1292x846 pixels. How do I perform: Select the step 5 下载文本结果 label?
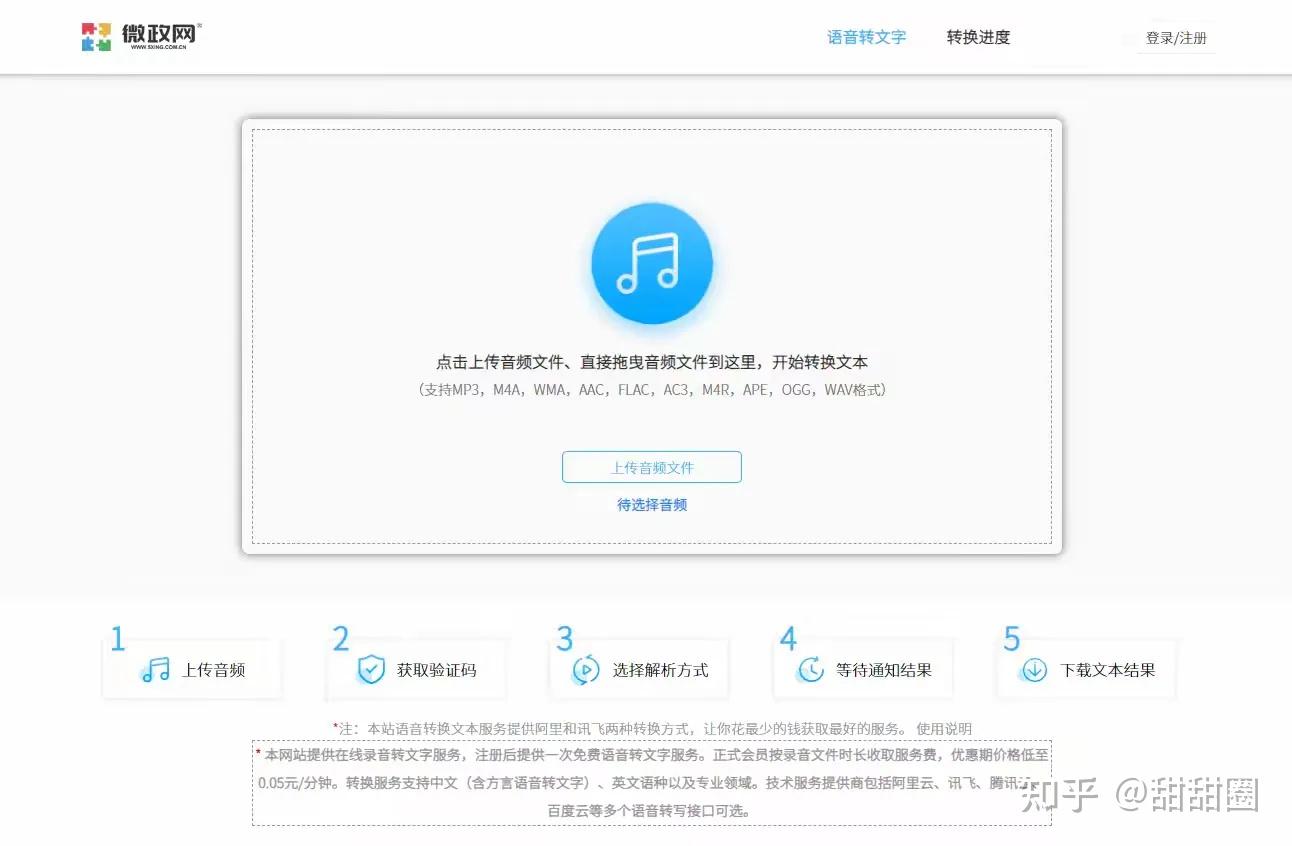tap(1108, 670)
